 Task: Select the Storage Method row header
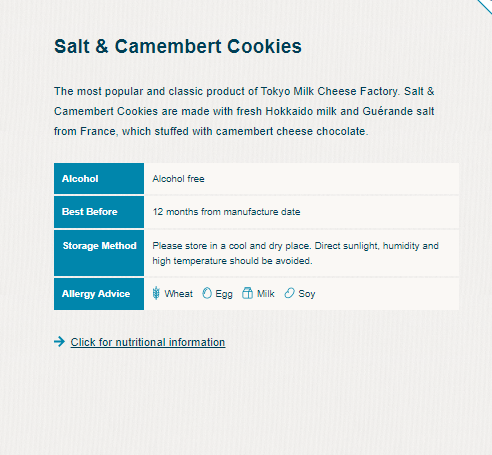click(99, 253)
